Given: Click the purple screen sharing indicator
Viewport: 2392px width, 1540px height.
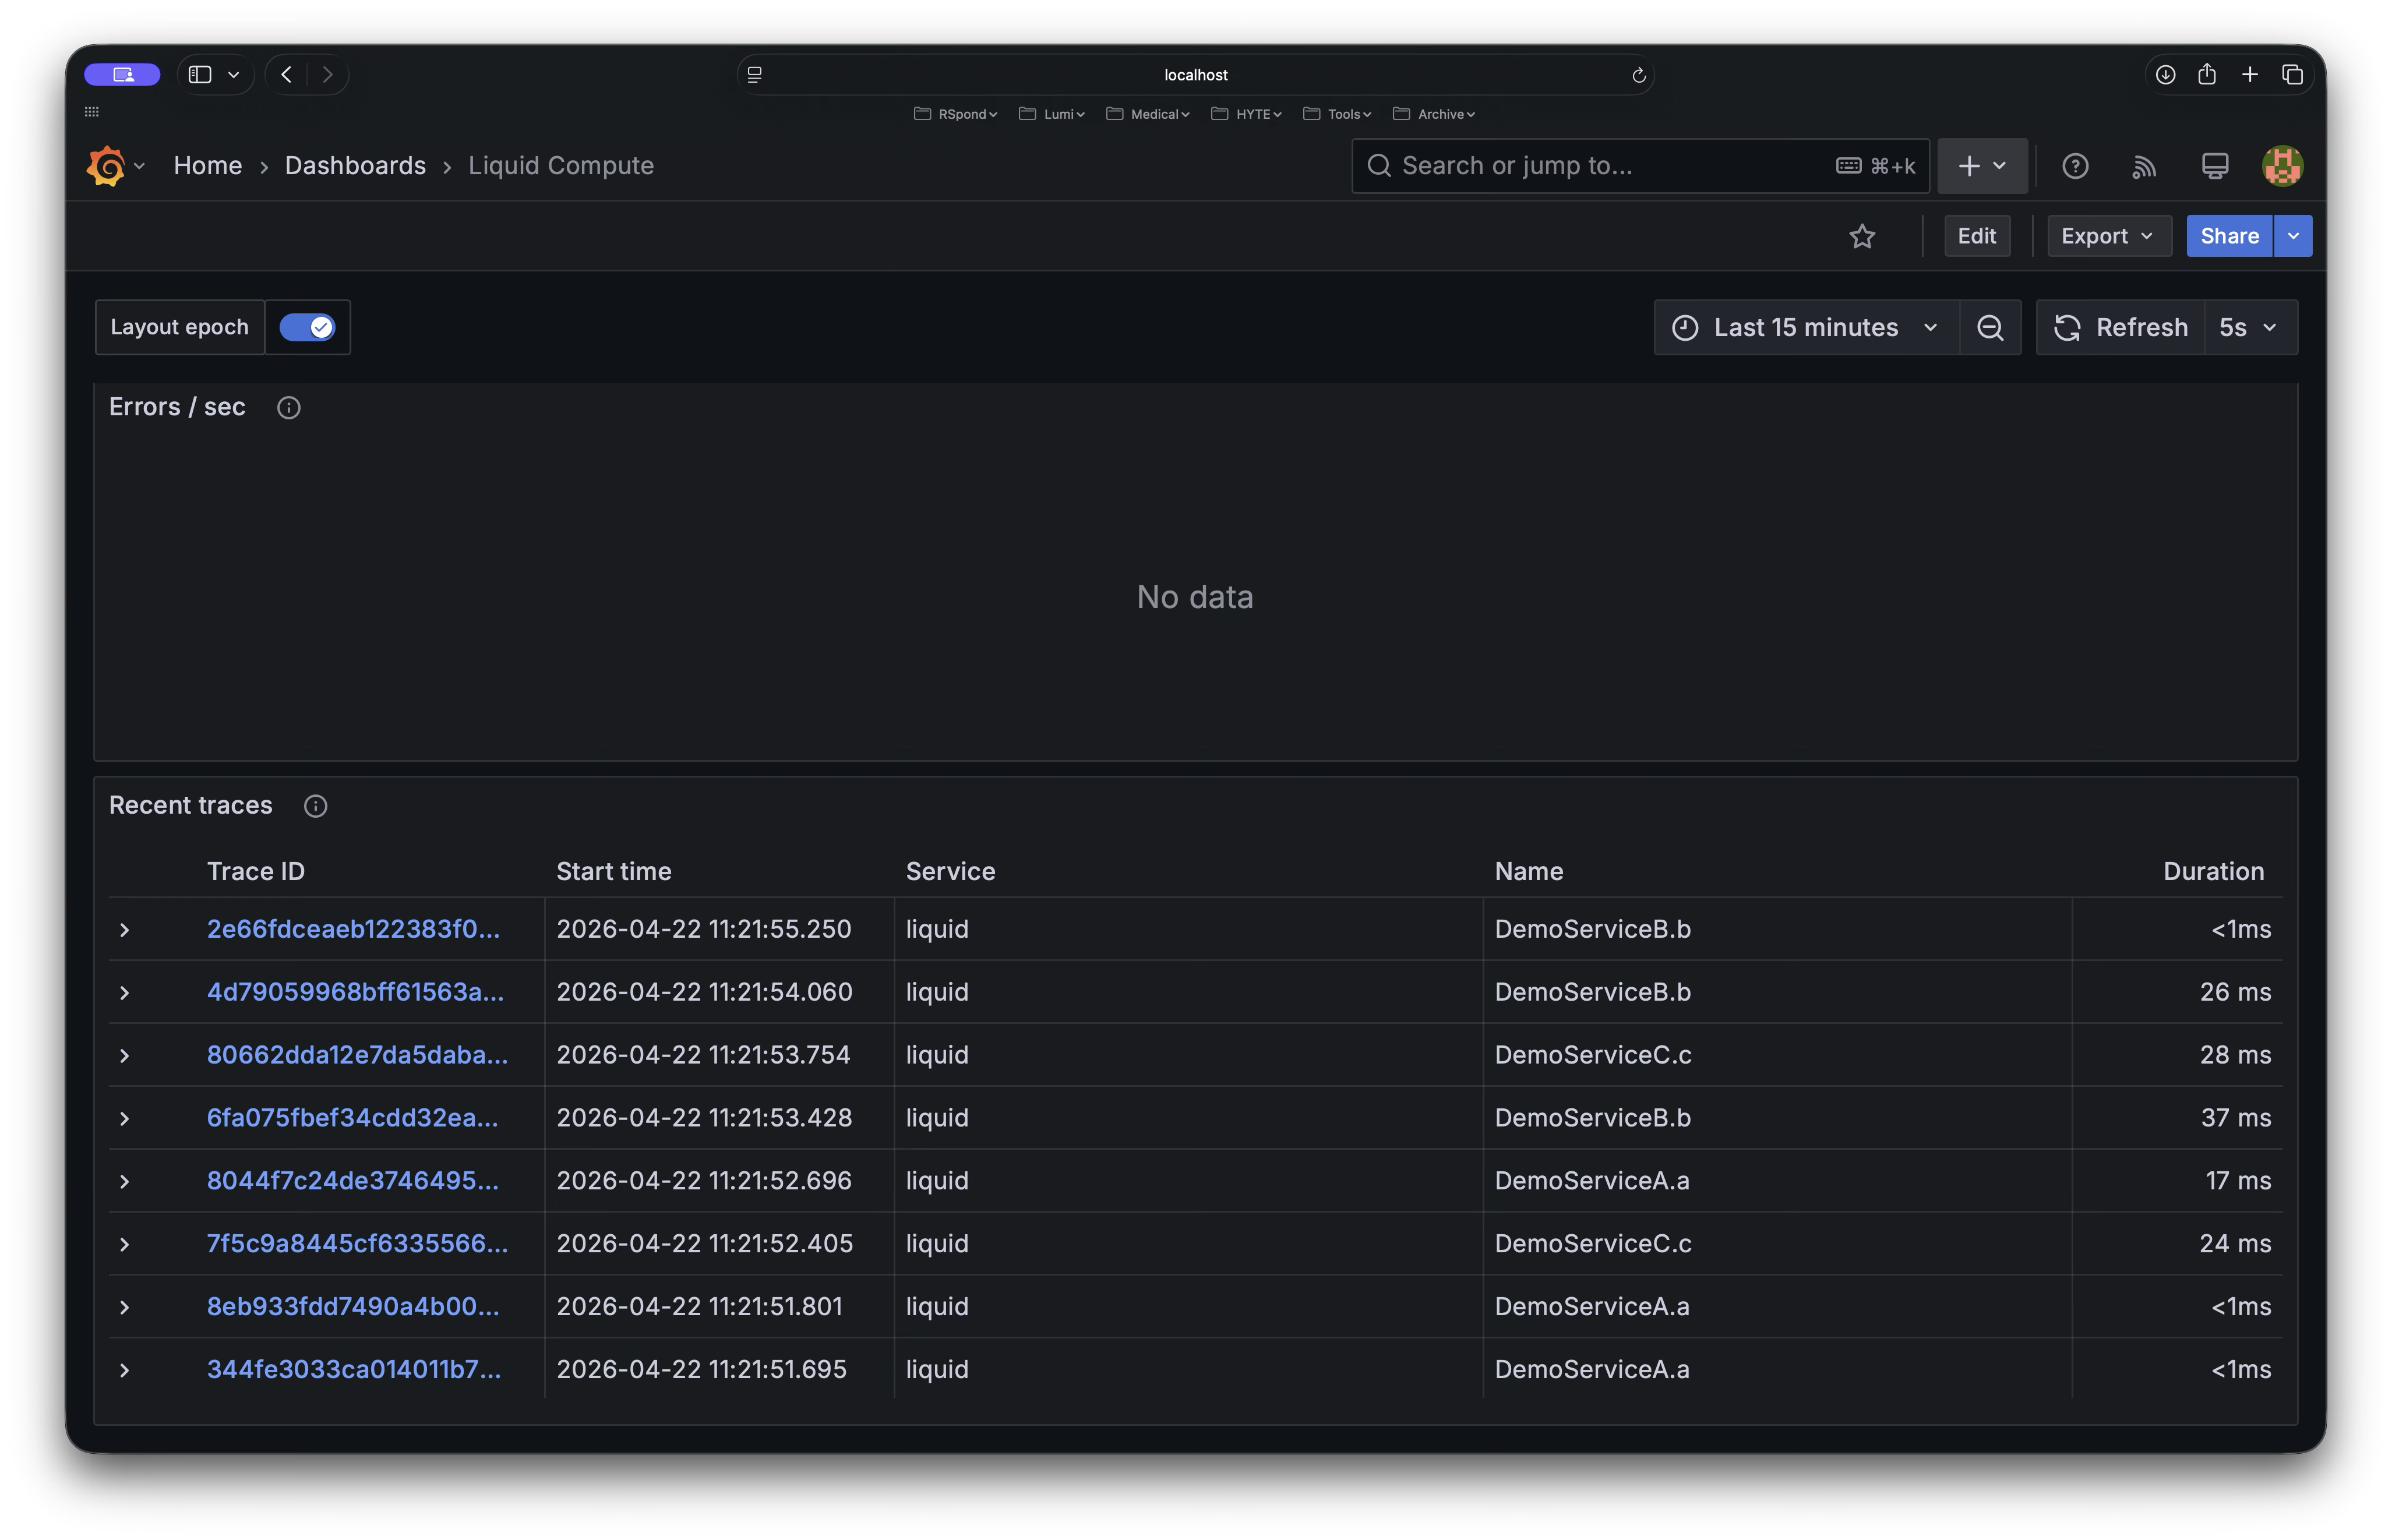Looking at the screenshot, I should pos(122,75).
